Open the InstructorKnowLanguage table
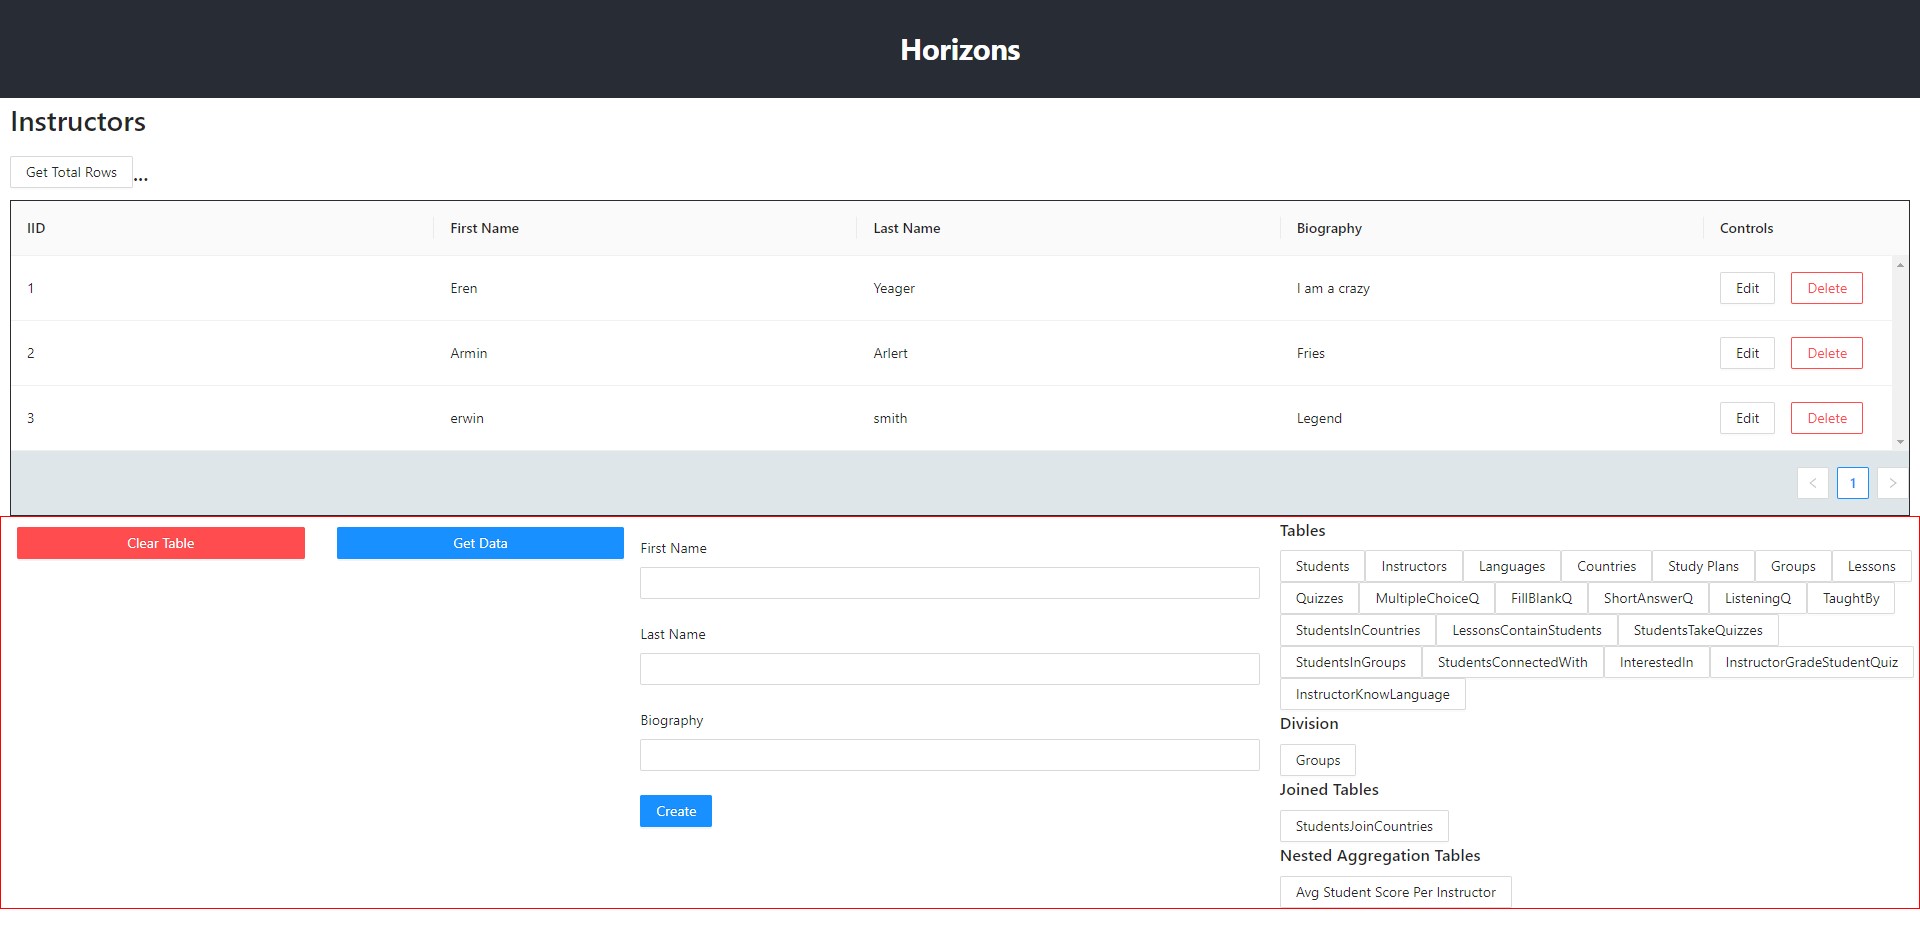Viewport: 1920px width, 925px height. click(x=1372, y=694)
